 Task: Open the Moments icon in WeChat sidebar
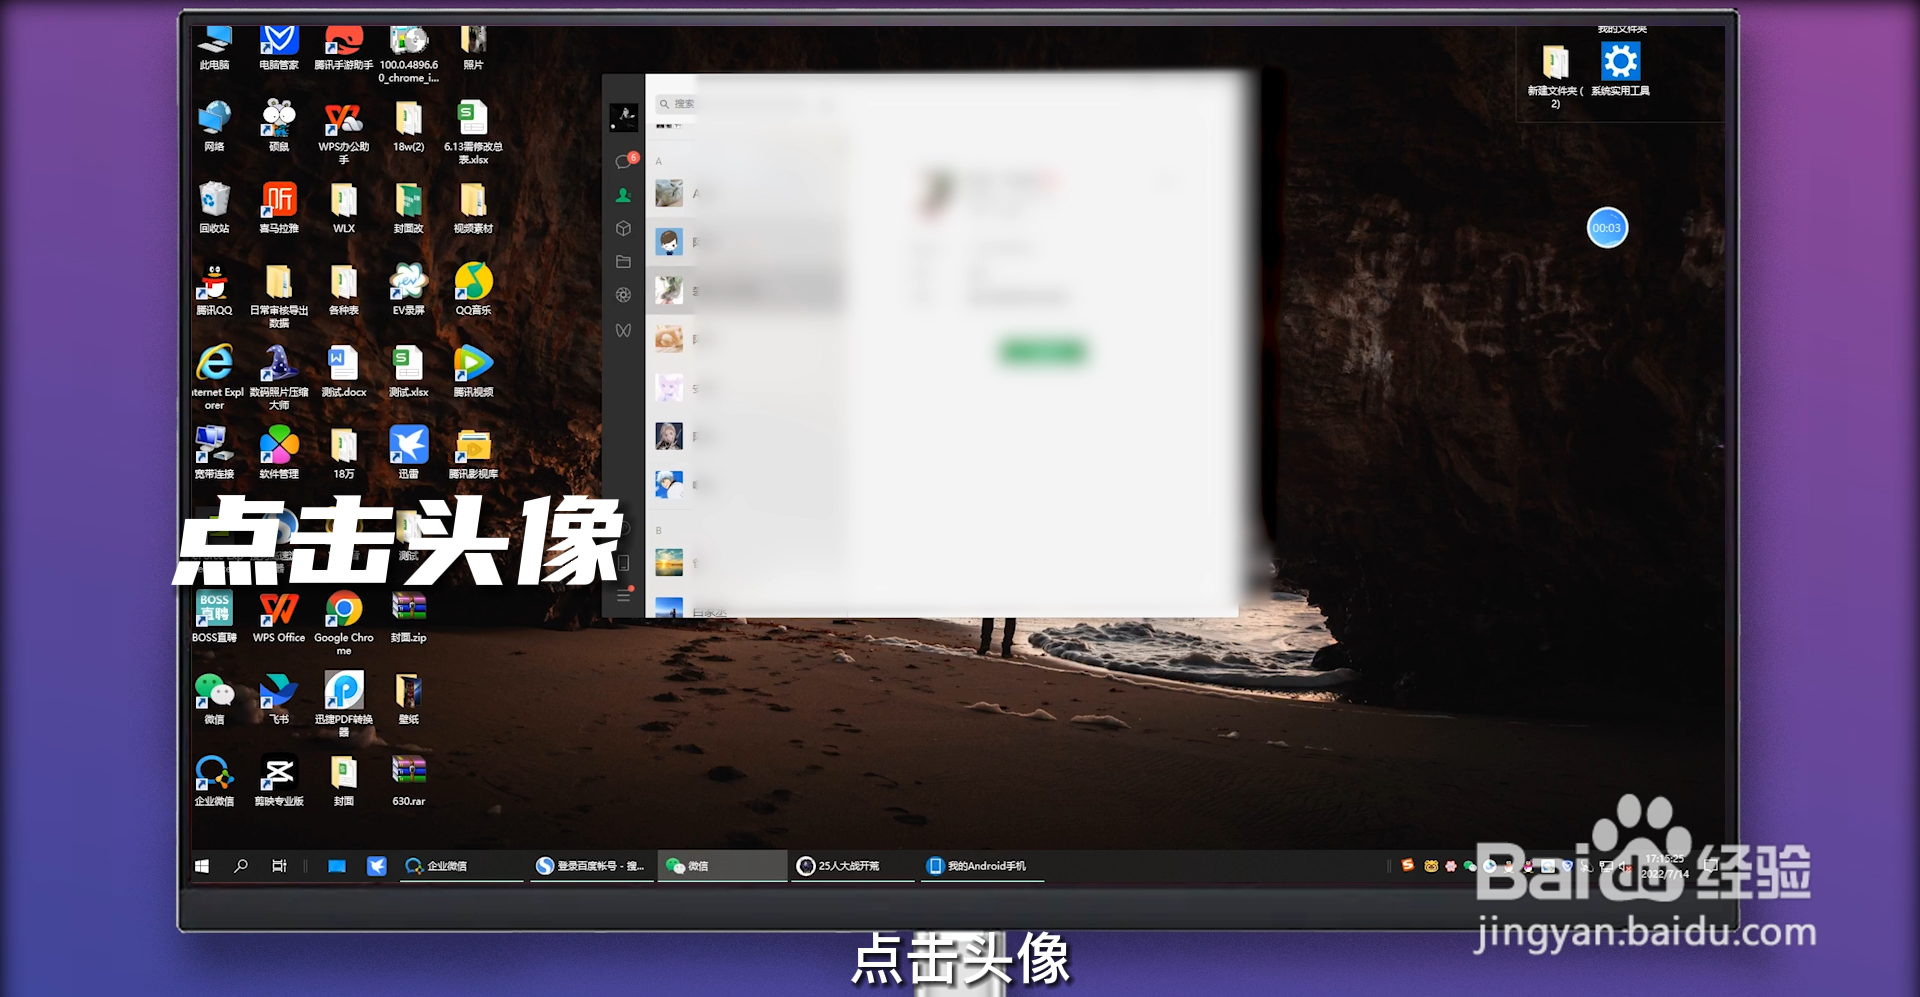[x=623, y=293]
